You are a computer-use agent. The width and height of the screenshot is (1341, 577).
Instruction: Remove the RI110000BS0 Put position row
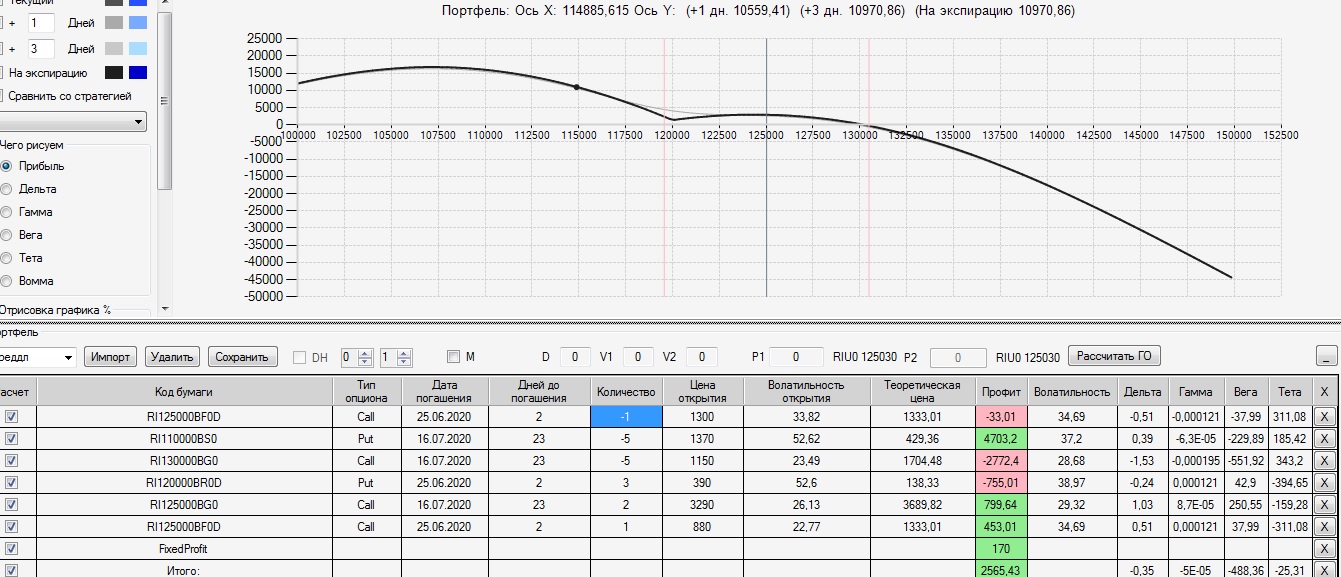click(1324, 438)
